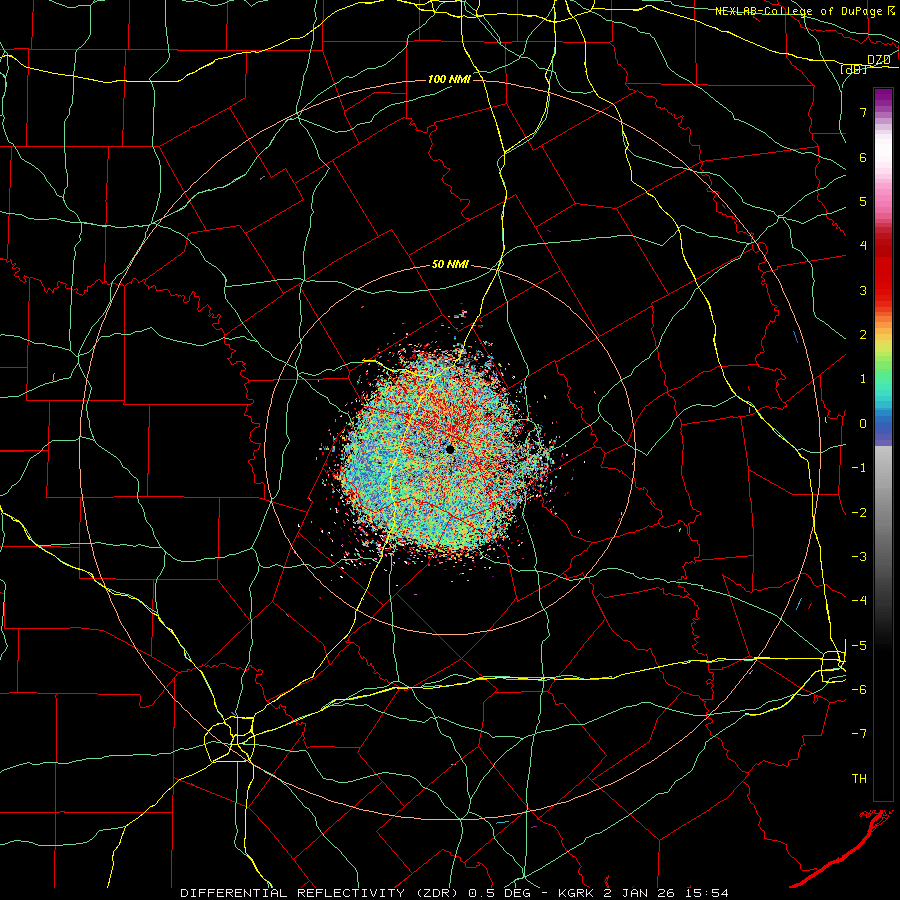Click the "15:54" timestamp in the caption
This screenshot has height=900, width=900.
point(707,893)
